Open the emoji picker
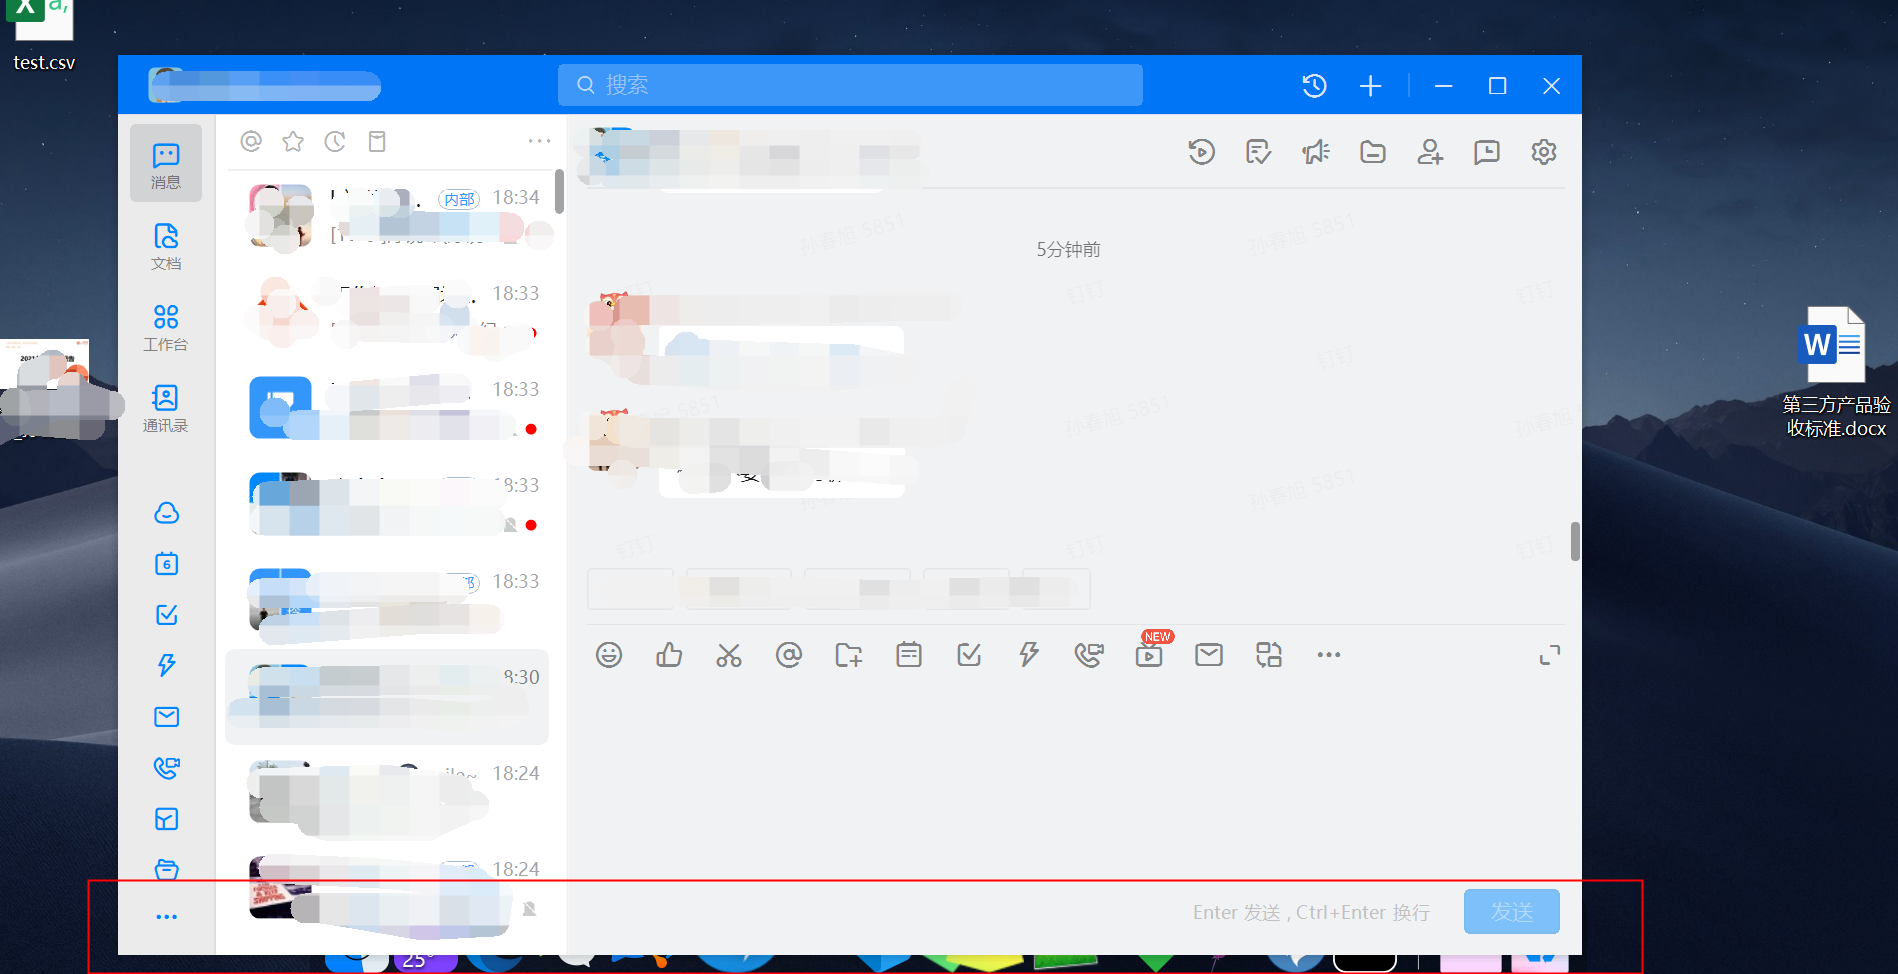This screenshot has width=1898, height=974. point(609,655)
